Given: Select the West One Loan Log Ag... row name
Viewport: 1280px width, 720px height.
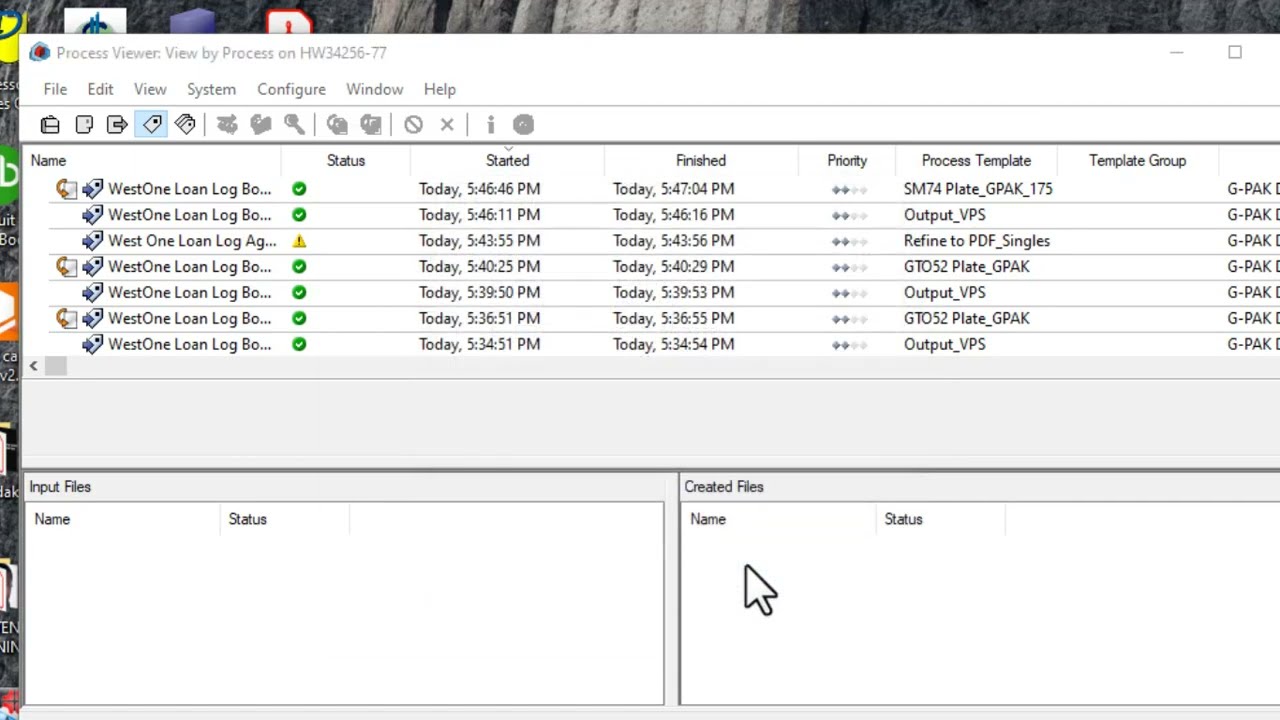Looking at the screenshot, I should point(192,240).
